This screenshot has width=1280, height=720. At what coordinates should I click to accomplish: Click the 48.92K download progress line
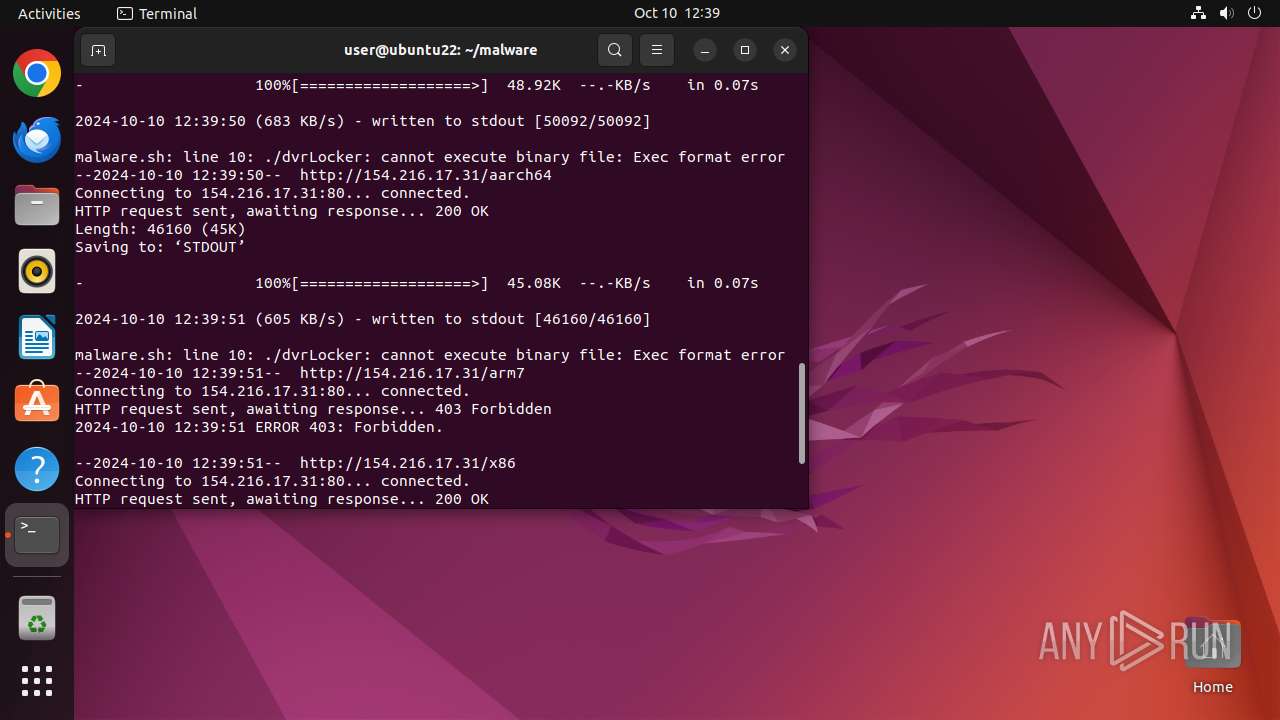coord(417,85)
